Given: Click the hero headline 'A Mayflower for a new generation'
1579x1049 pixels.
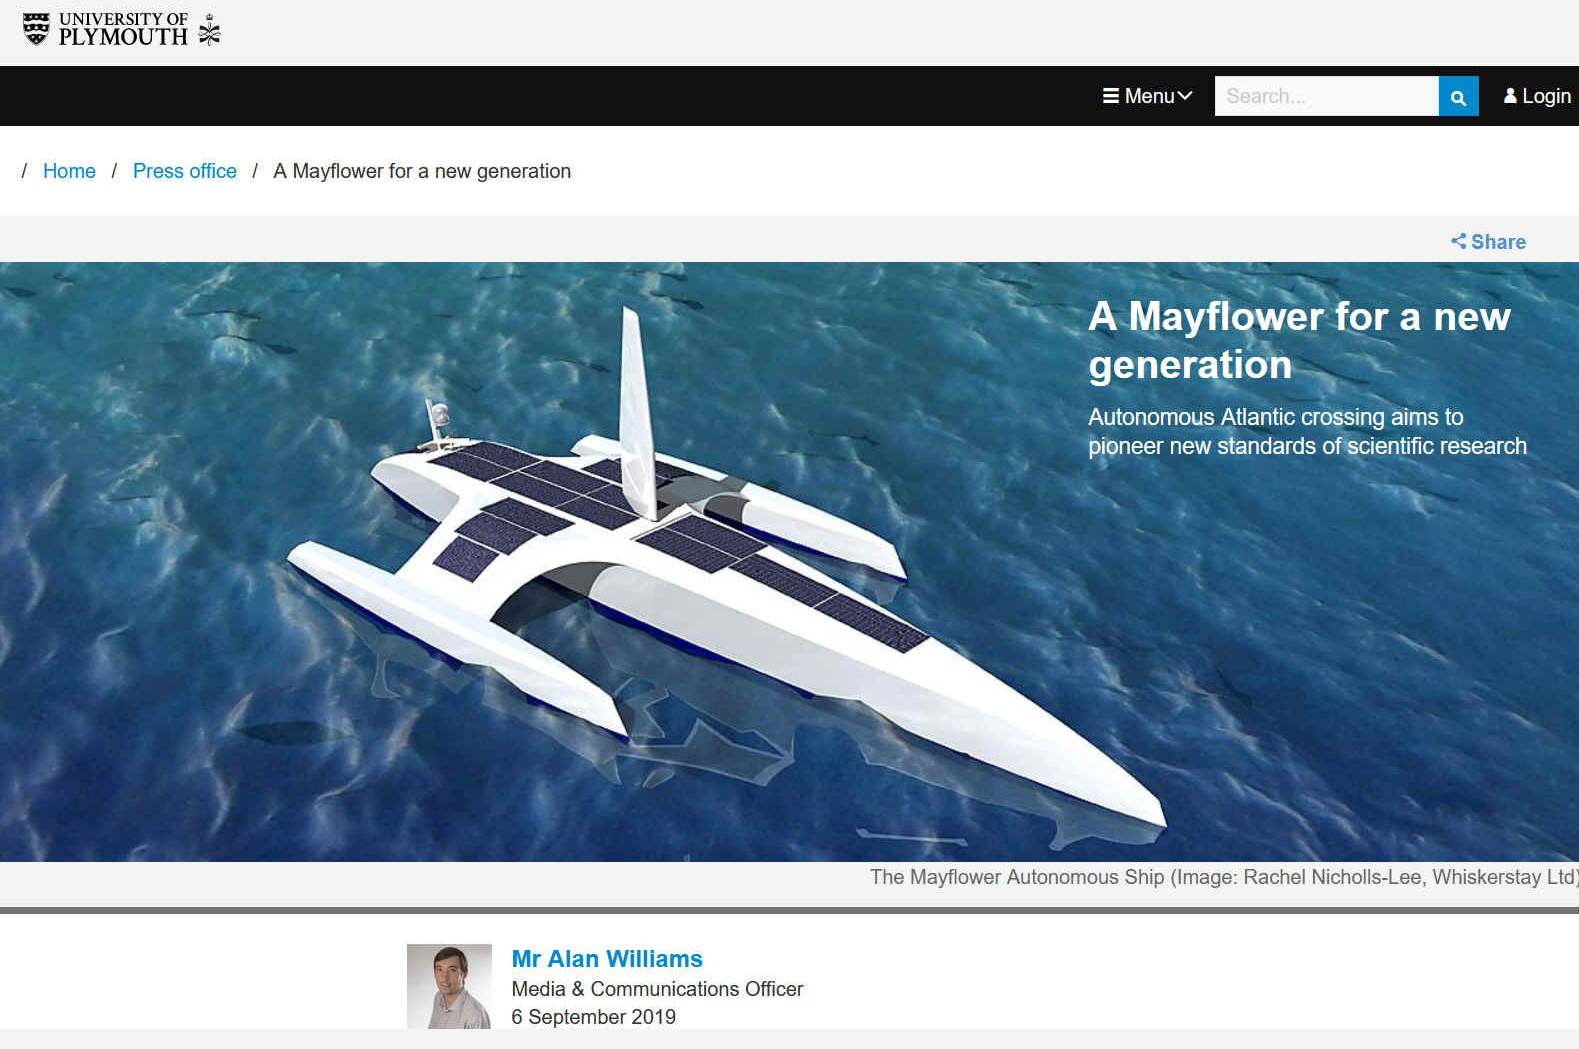Looking at the screenshot, I should [x=1299, y=340].
